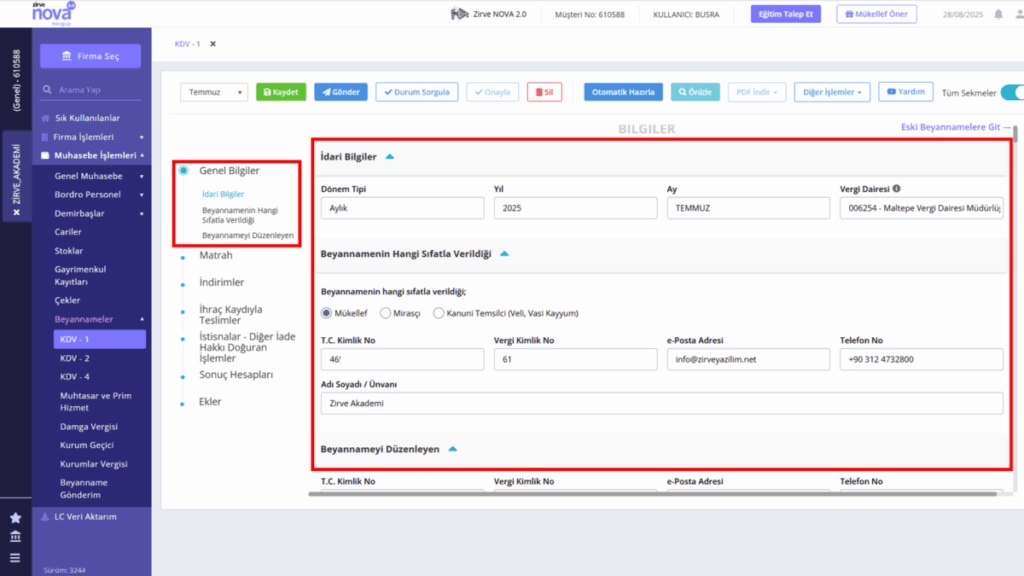1024x576 pixels.
Task: Close the KDV - 1 tab
Action: [x=213, y=44]
